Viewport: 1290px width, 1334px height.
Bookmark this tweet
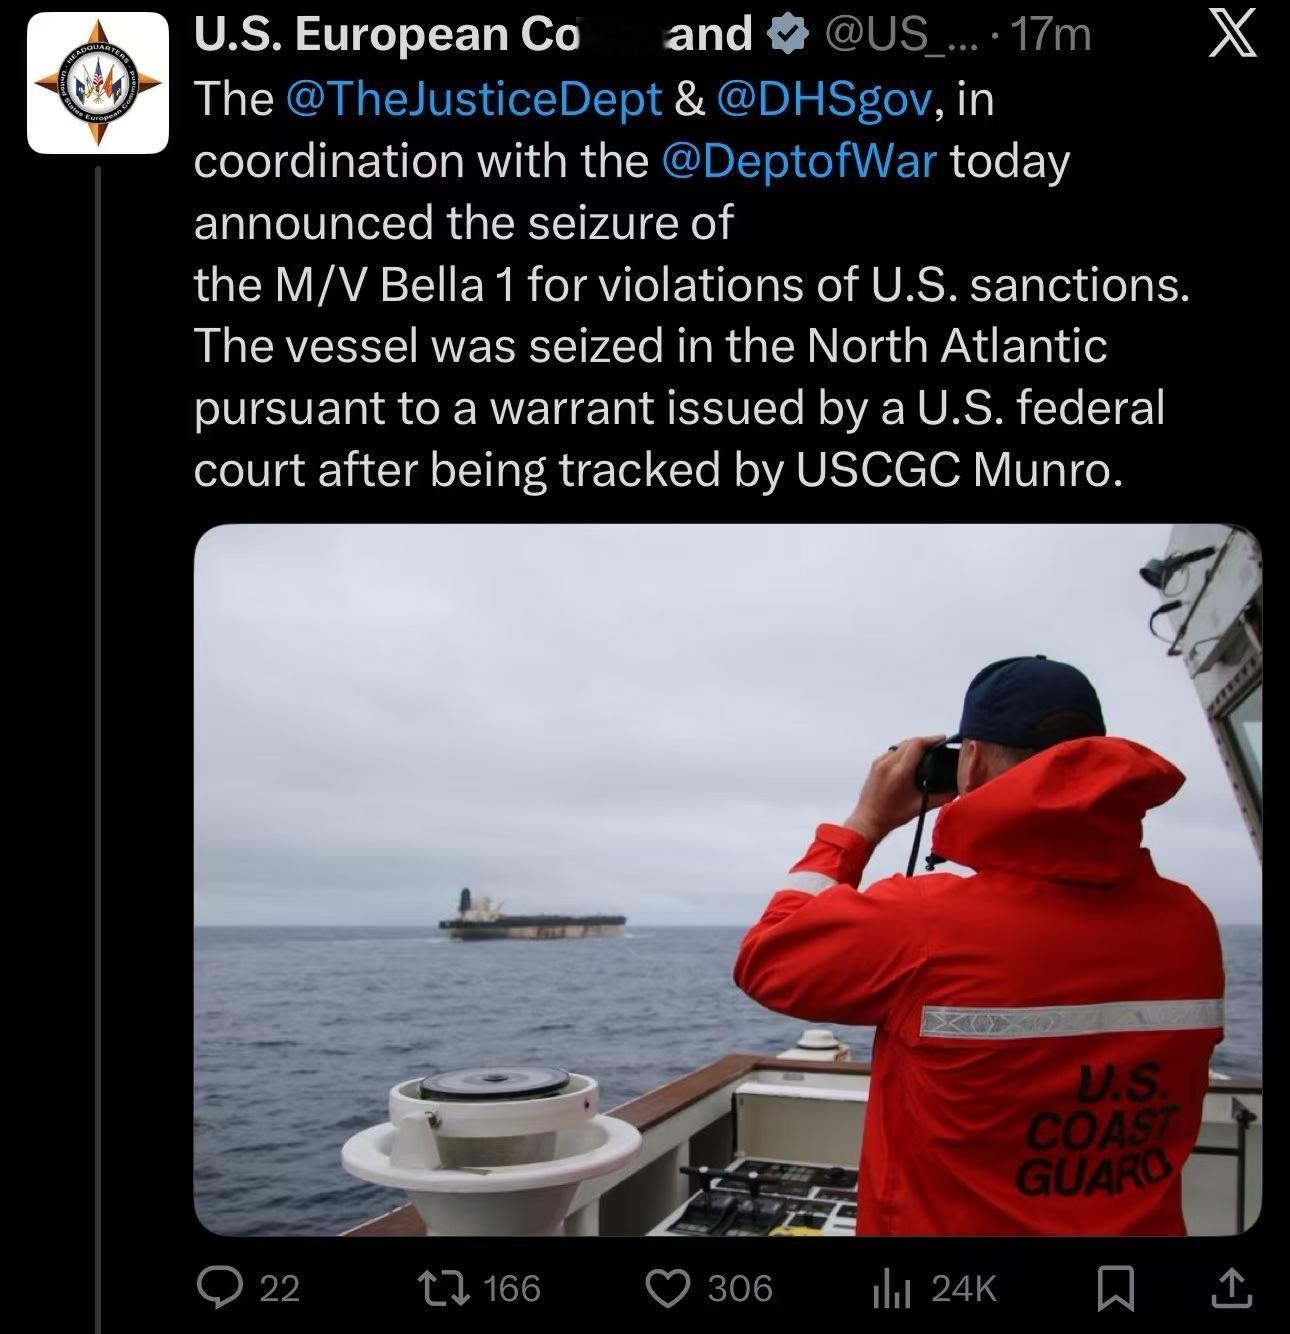point(1113,1288)
